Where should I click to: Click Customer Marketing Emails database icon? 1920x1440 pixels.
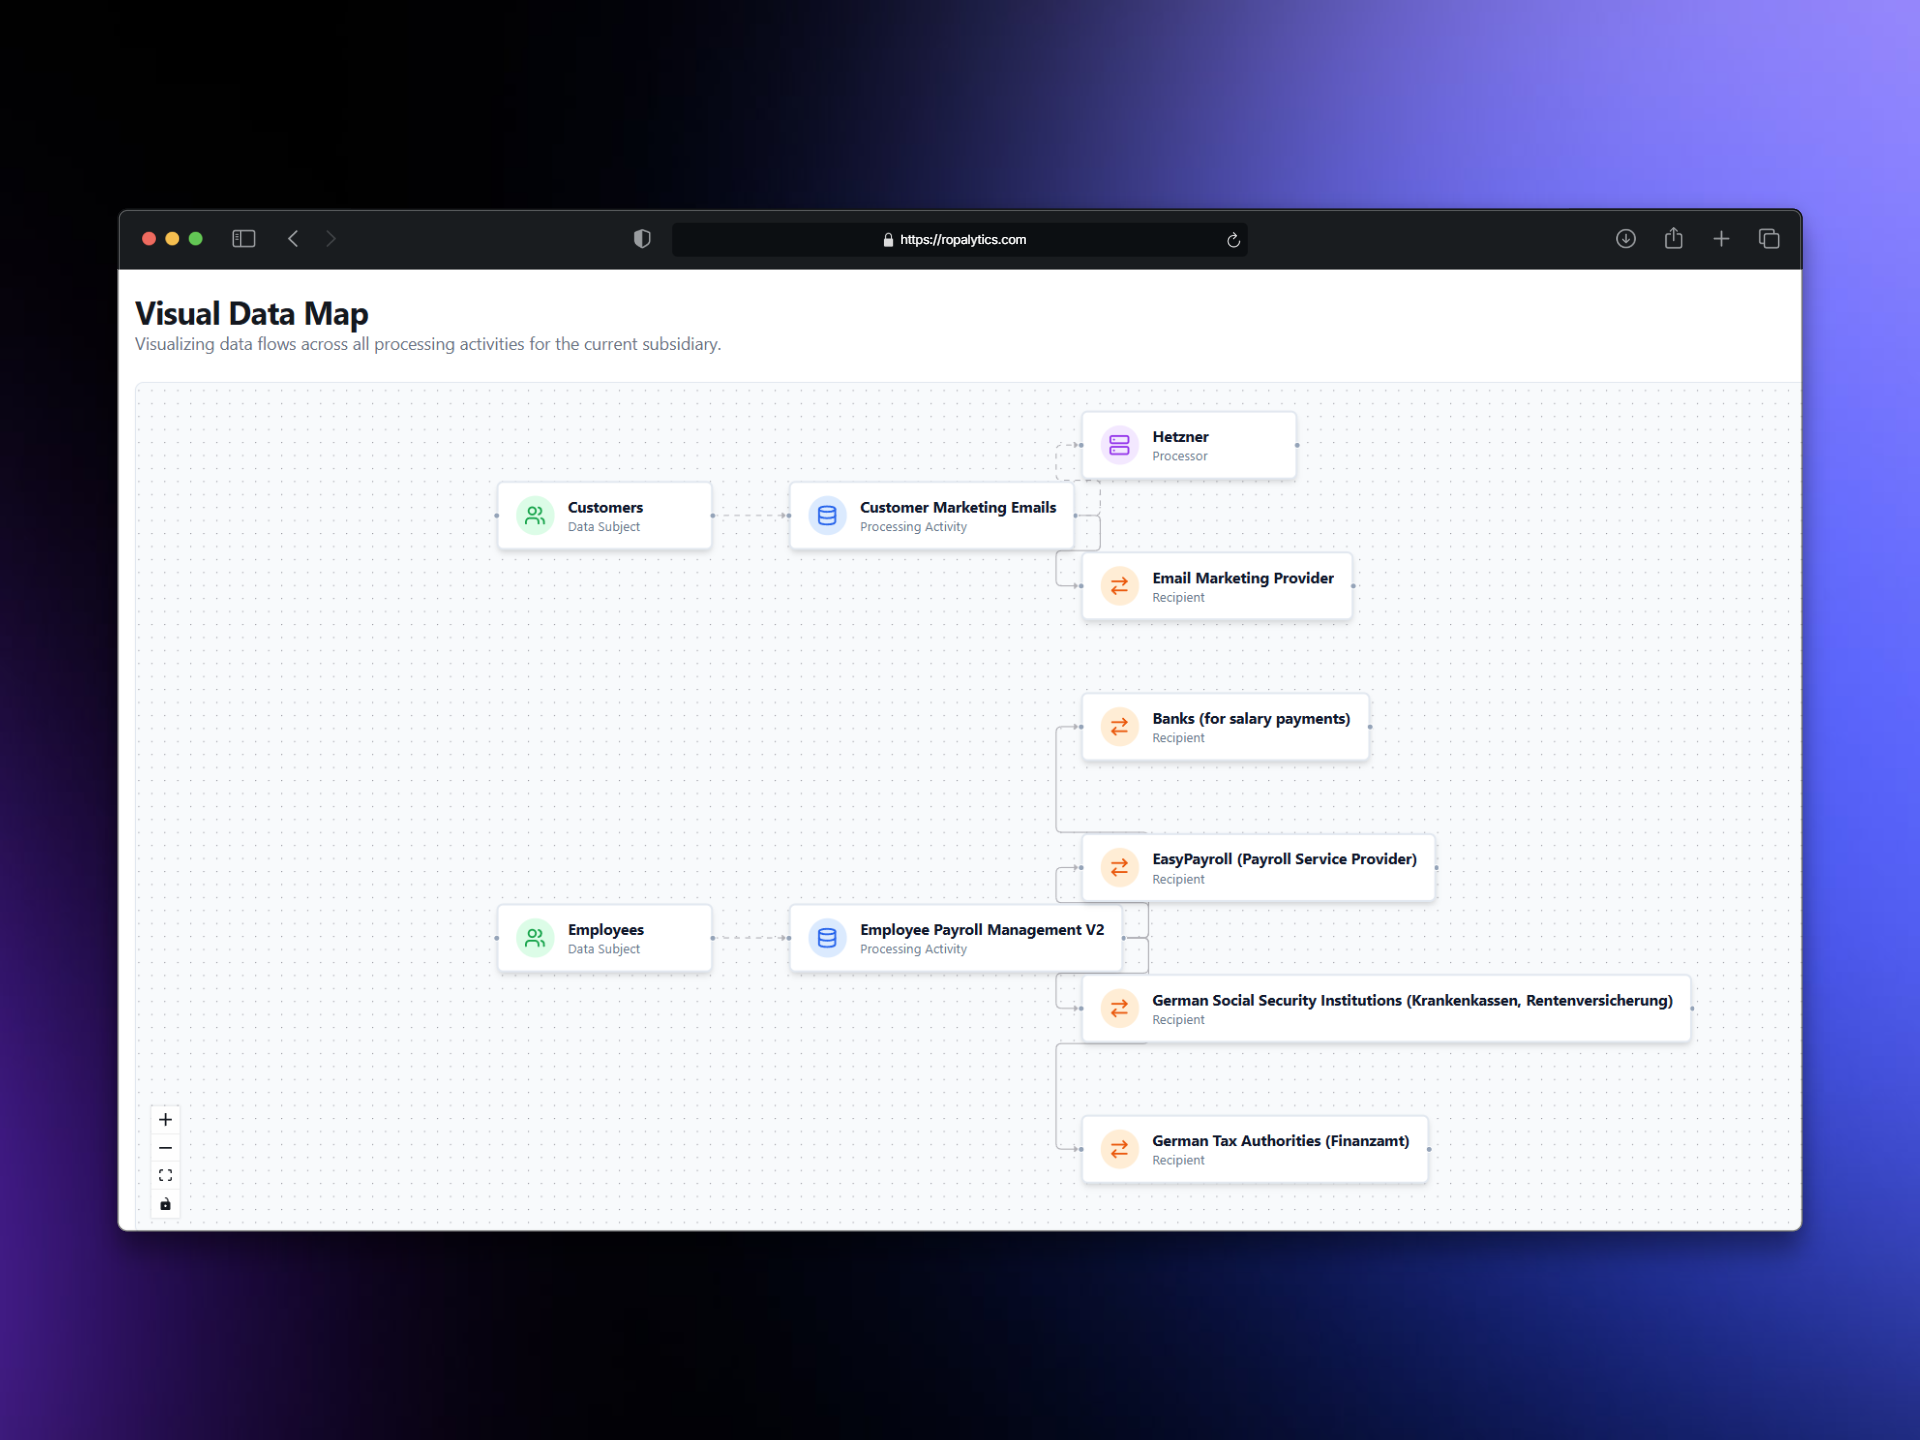click(827, 516)
